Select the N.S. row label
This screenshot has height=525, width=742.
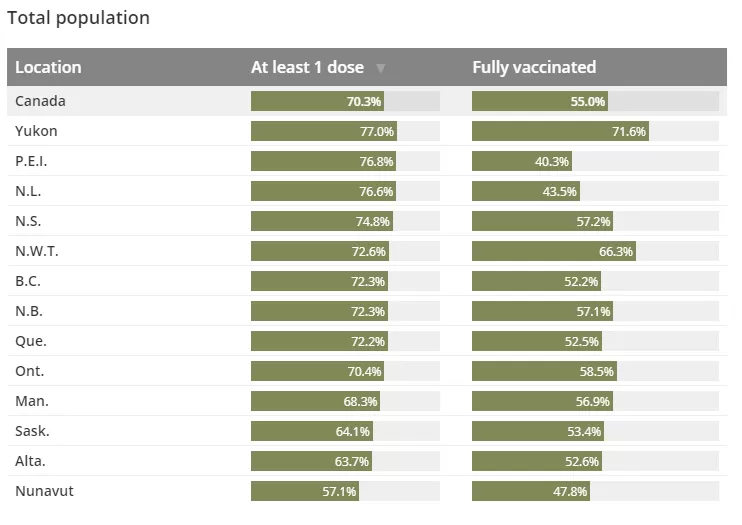click(x=28, y=221)
